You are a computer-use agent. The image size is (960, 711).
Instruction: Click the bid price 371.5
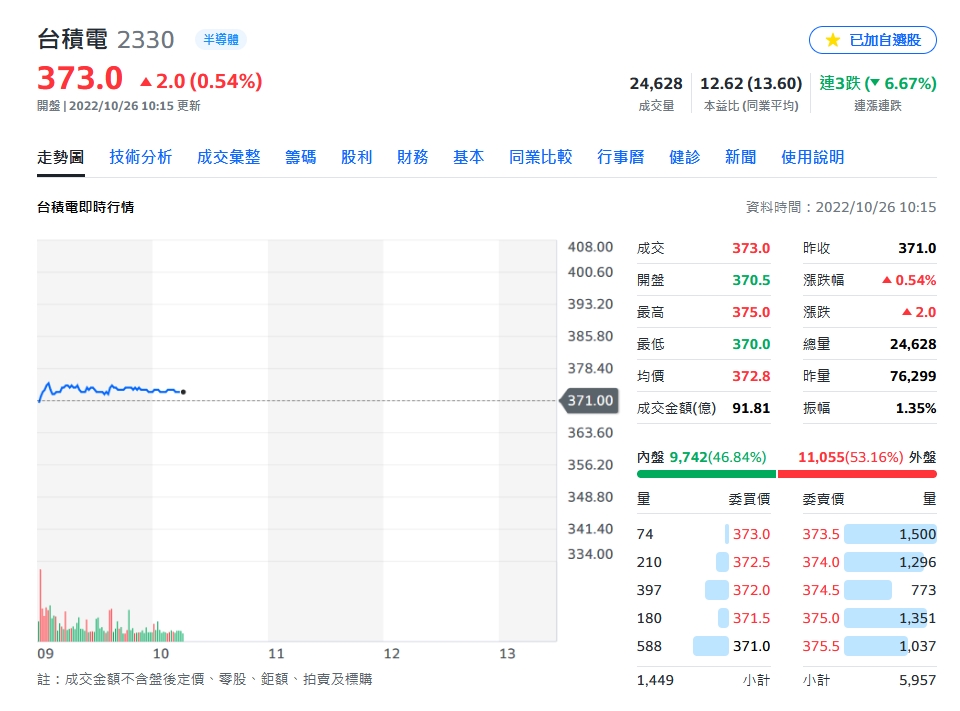[751, 619]
